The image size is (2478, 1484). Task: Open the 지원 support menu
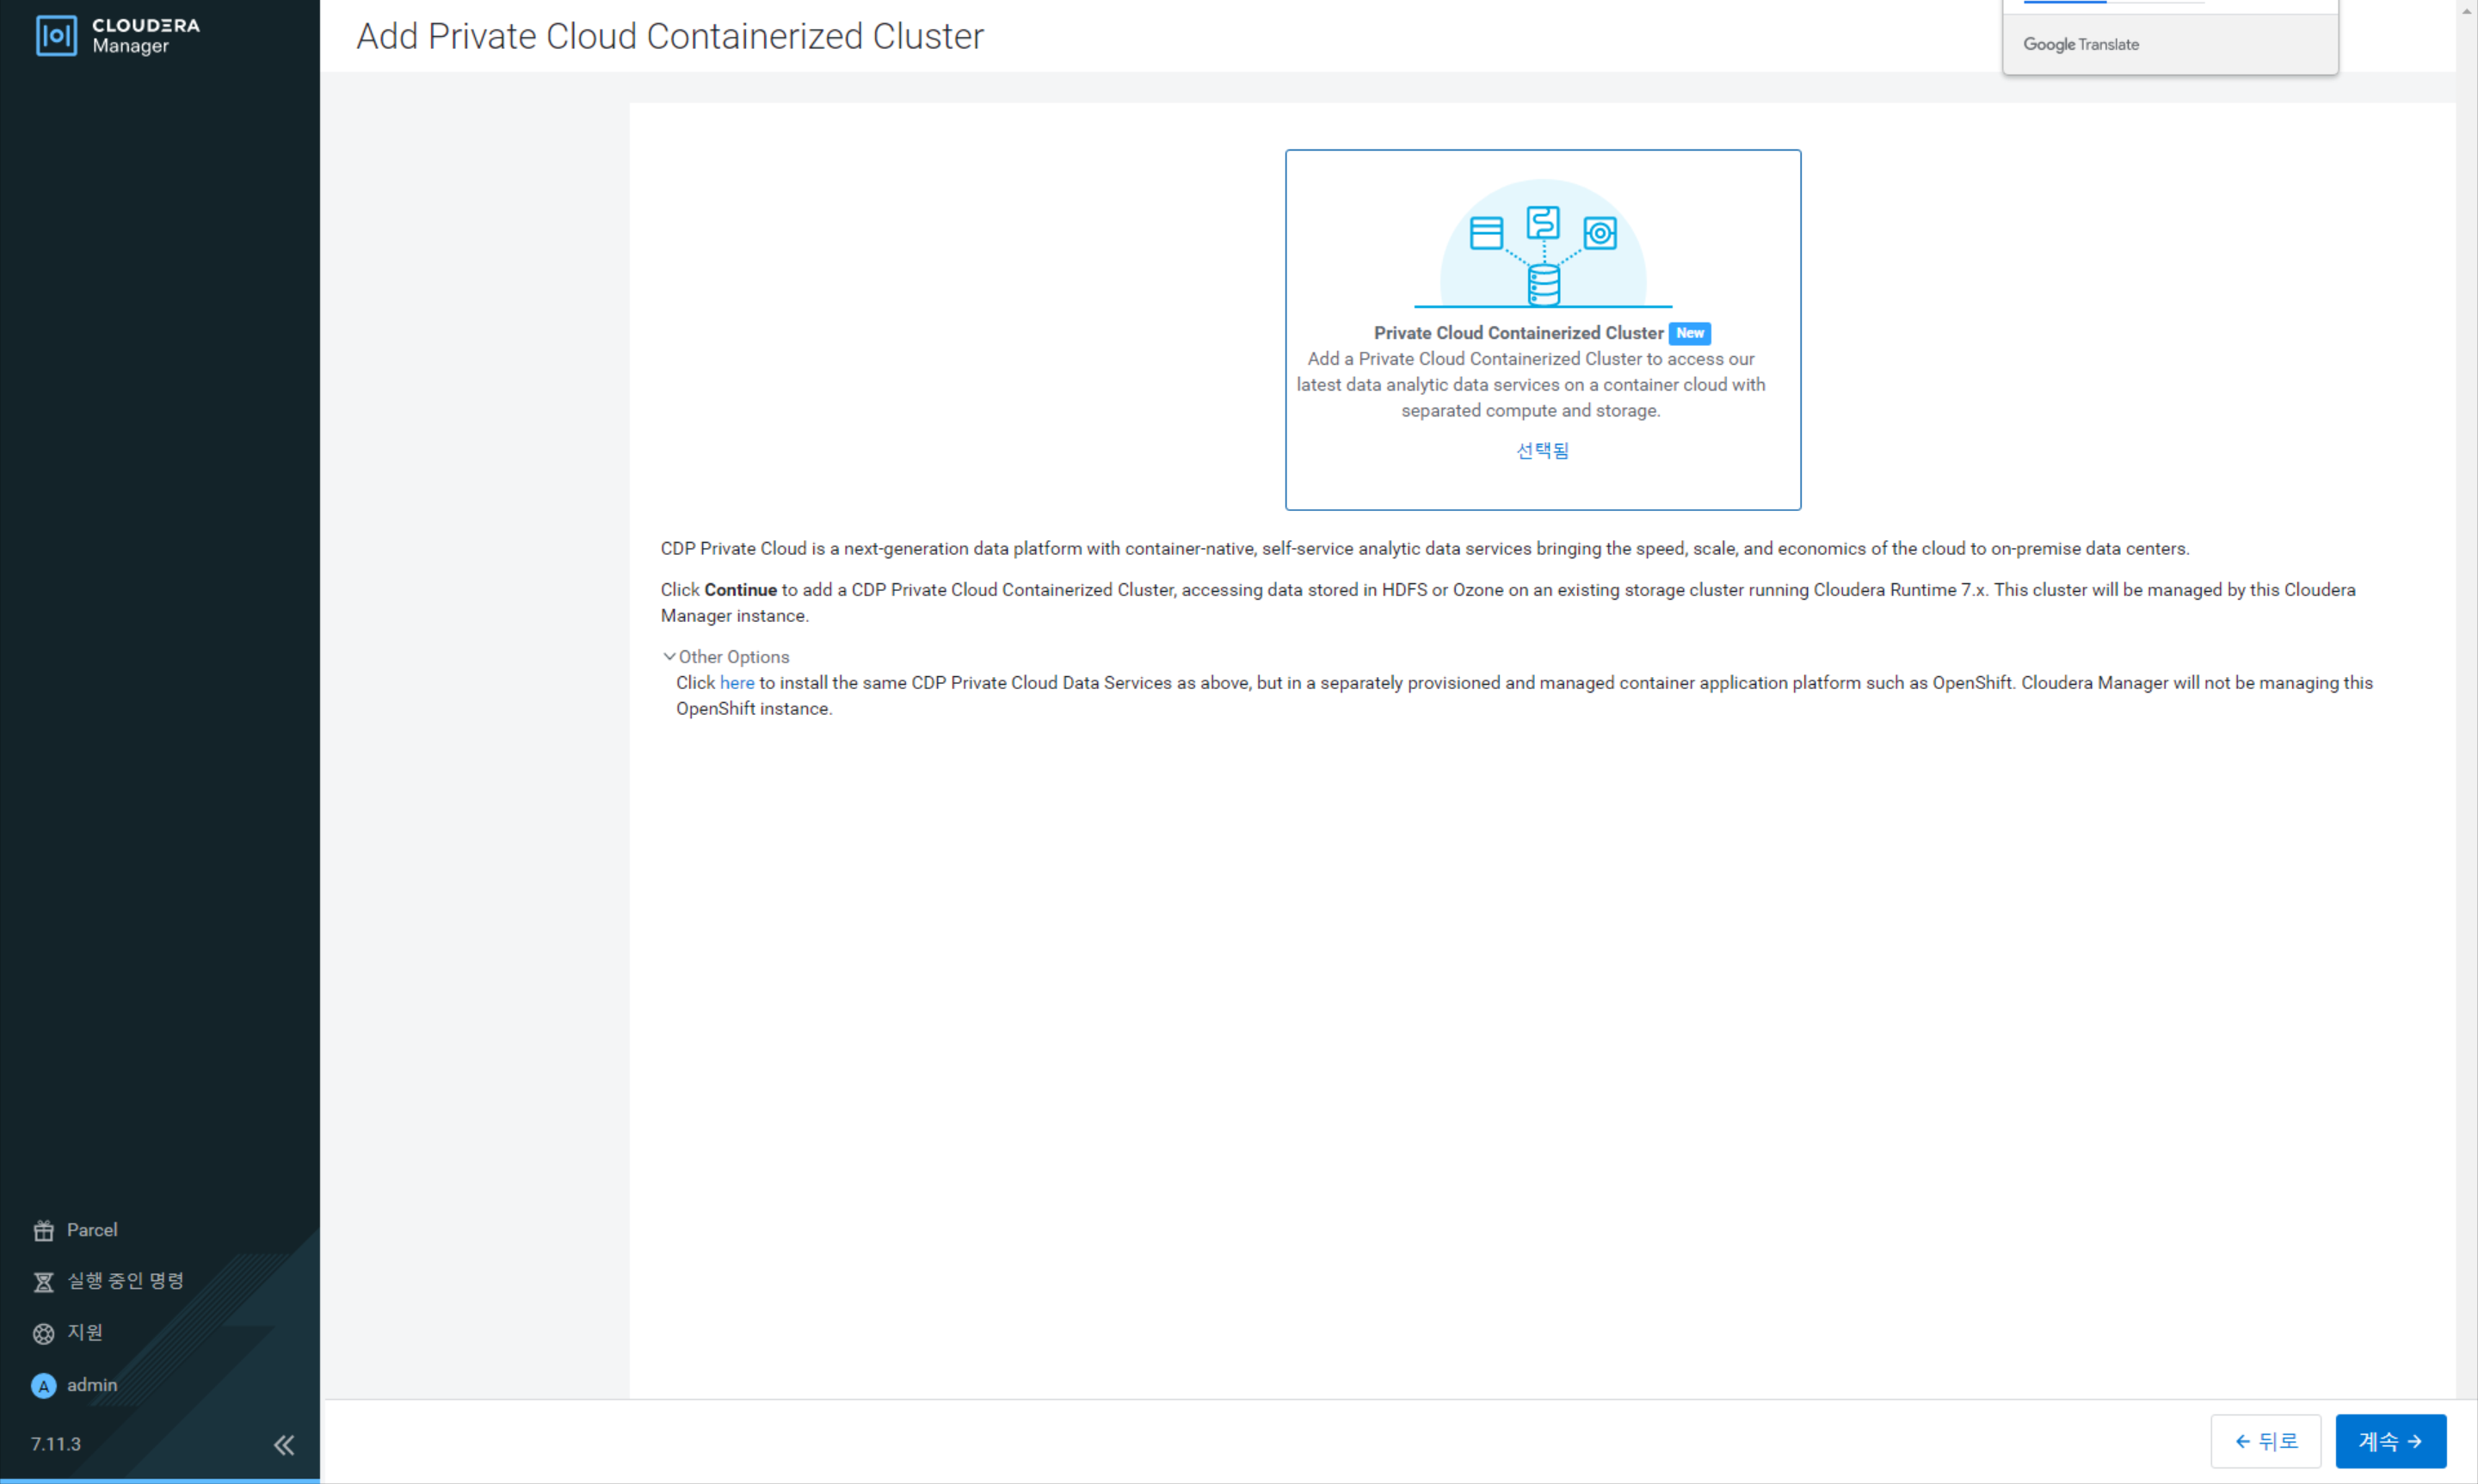[85, 1332]
